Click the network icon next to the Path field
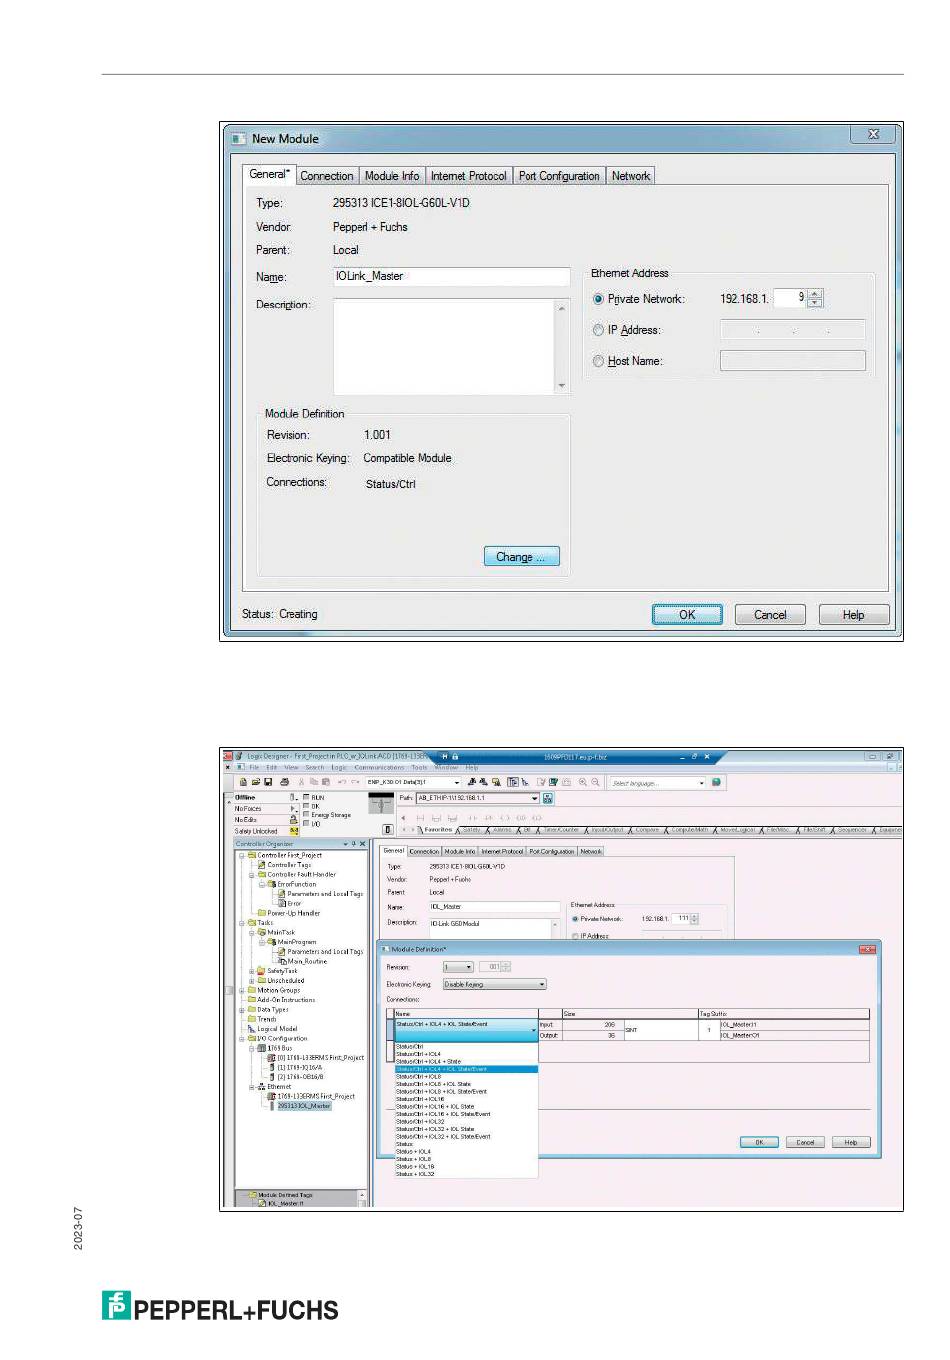 click(548, 798)
